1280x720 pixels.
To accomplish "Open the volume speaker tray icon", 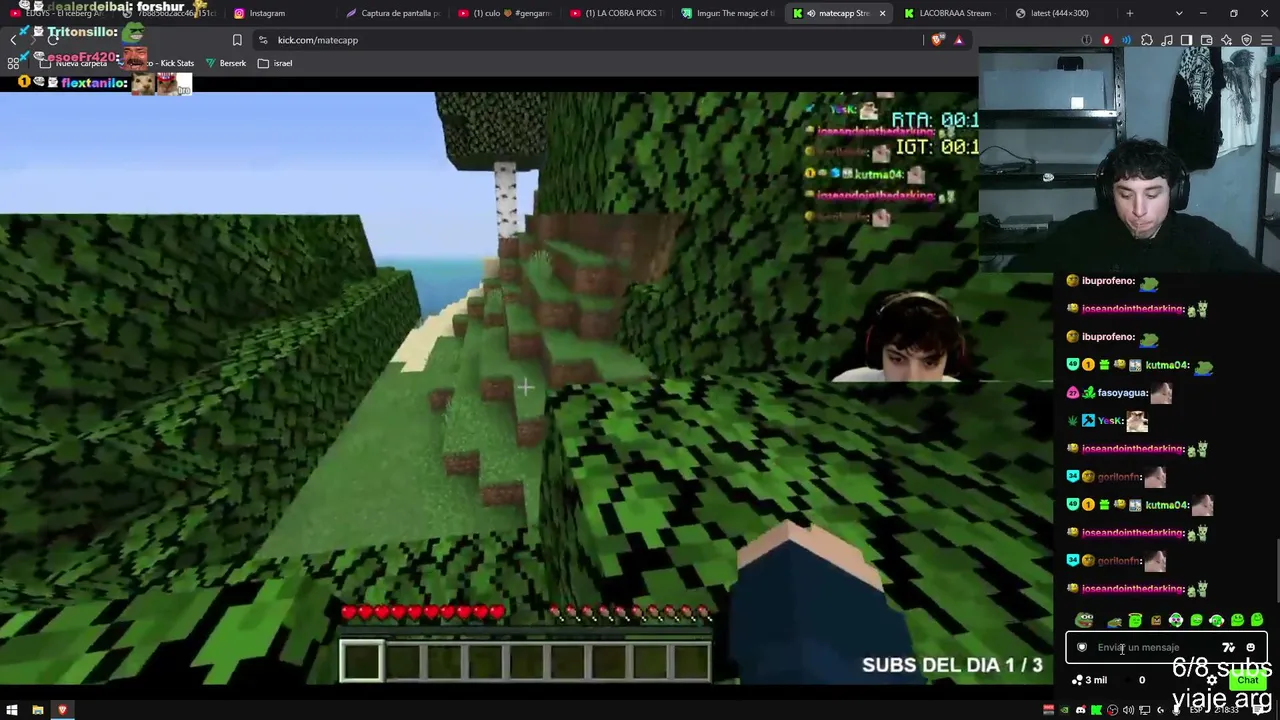I will [x=1129, y=710].
